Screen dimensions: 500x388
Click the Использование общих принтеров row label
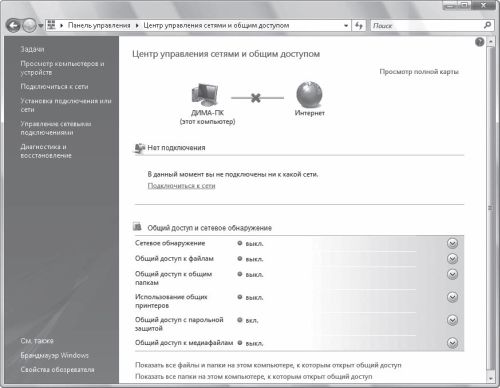point(171,301)
